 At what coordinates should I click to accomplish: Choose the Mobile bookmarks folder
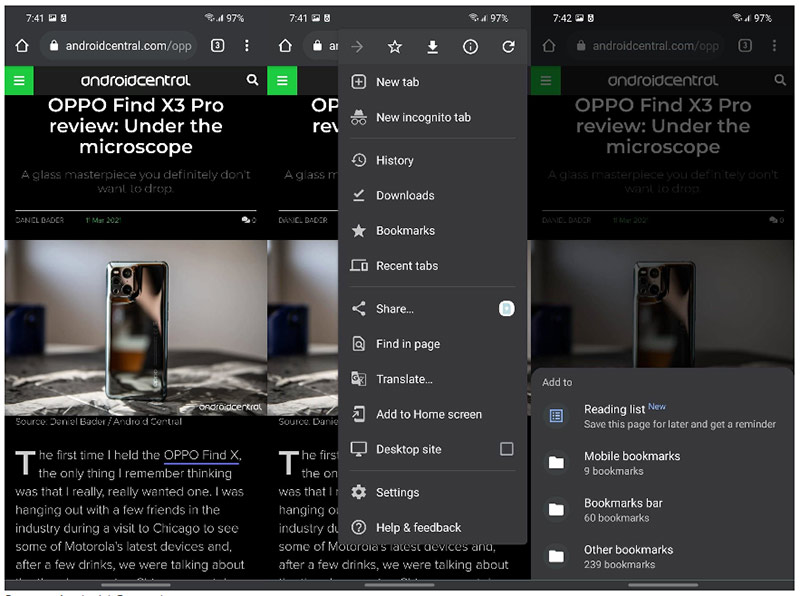click(x=662, y=463)
